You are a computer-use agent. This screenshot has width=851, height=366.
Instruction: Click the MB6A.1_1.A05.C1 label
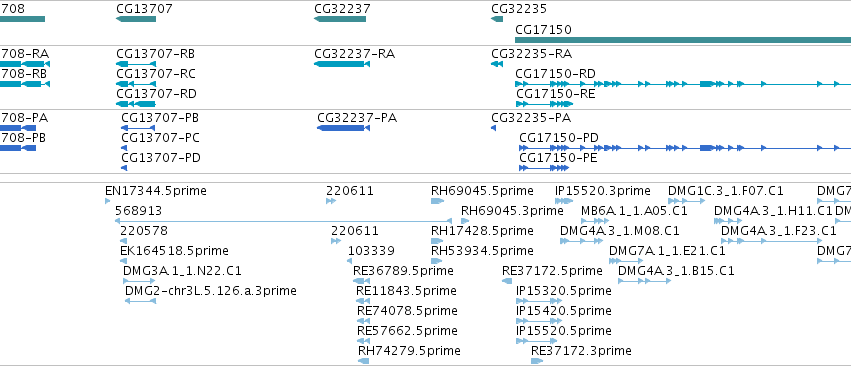[x=634, y=211]
